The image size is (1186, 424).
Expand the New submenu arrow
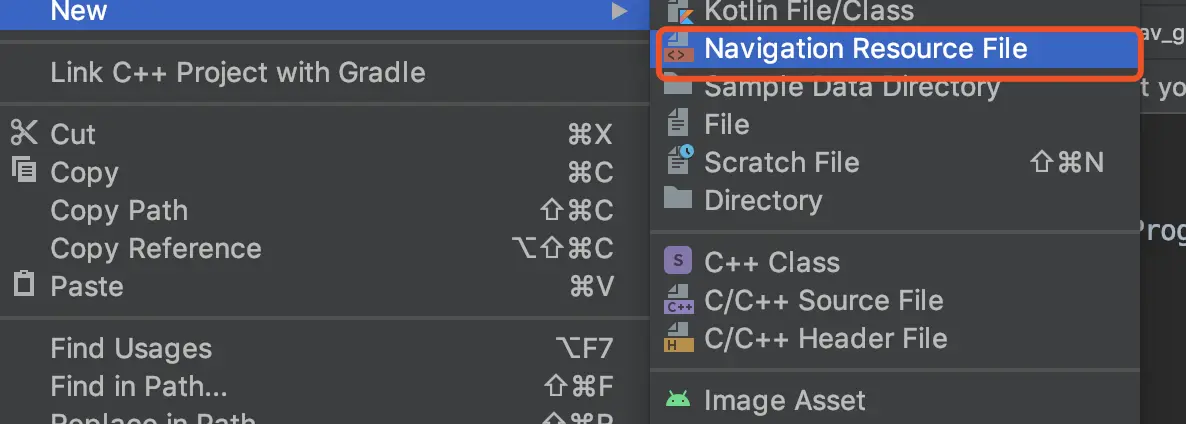[x=619, y=12]
